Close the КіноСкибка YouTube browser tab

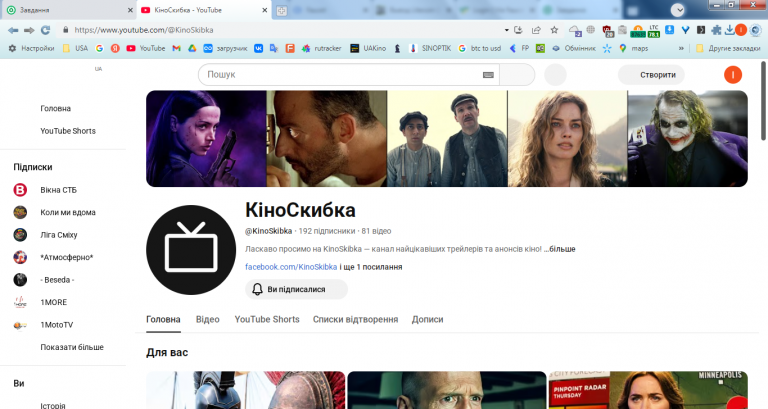265,10
